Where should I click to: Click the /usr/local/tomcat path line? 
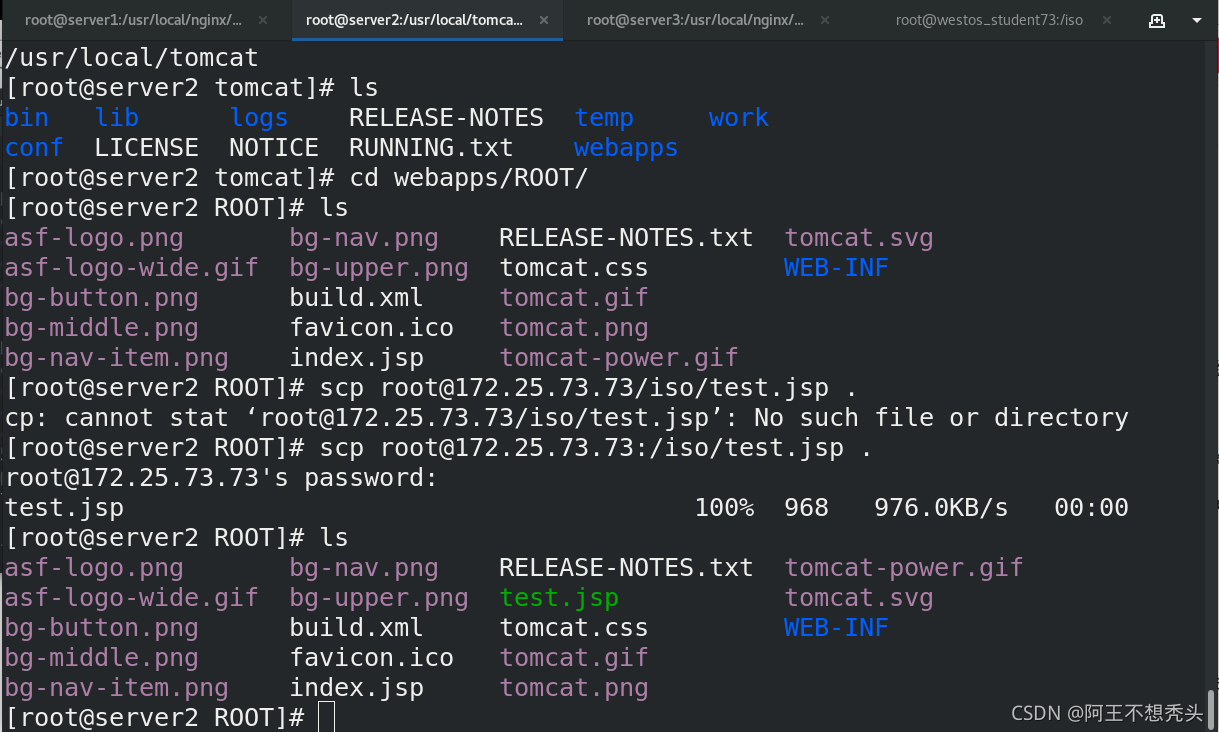coord(132,58)
